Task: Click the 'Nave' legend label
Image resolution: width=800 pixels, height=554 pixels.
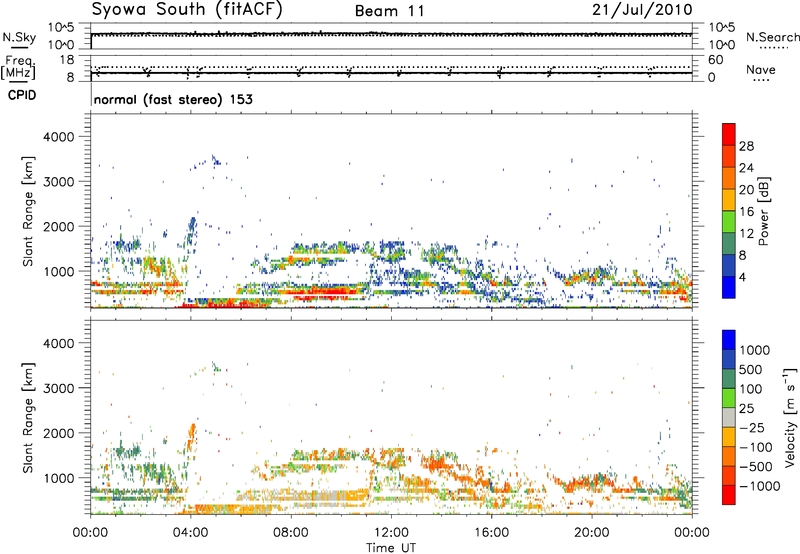Action: 761,69
